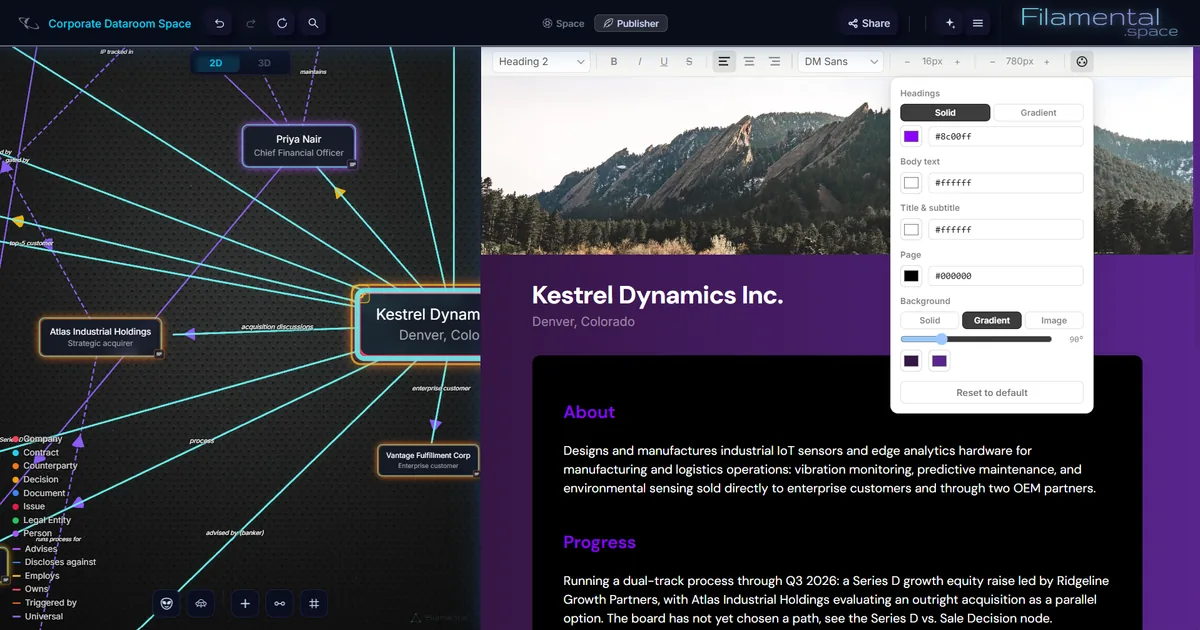Click the gradient angle slider
Image resolution: width=1200 pixels, height=630 pixels.
tap(977, 340)
